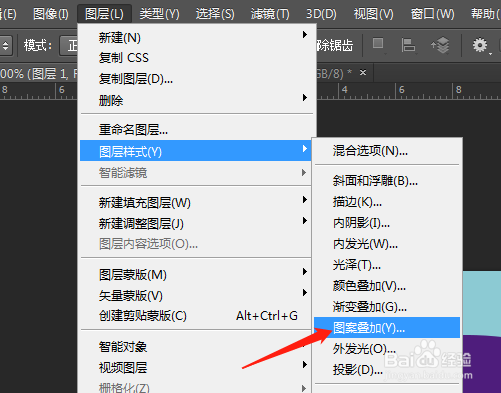501x393 pixels.
Task: Choose 外发光(O)... layer style
Action: pyautogui.click(x=387, y=349)
